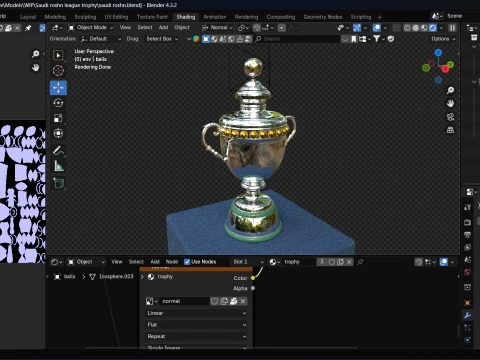Viewport: 480px width, 360px height.
Task: Toggle viewport gizmo visibility
Action: tap(357, 28)
